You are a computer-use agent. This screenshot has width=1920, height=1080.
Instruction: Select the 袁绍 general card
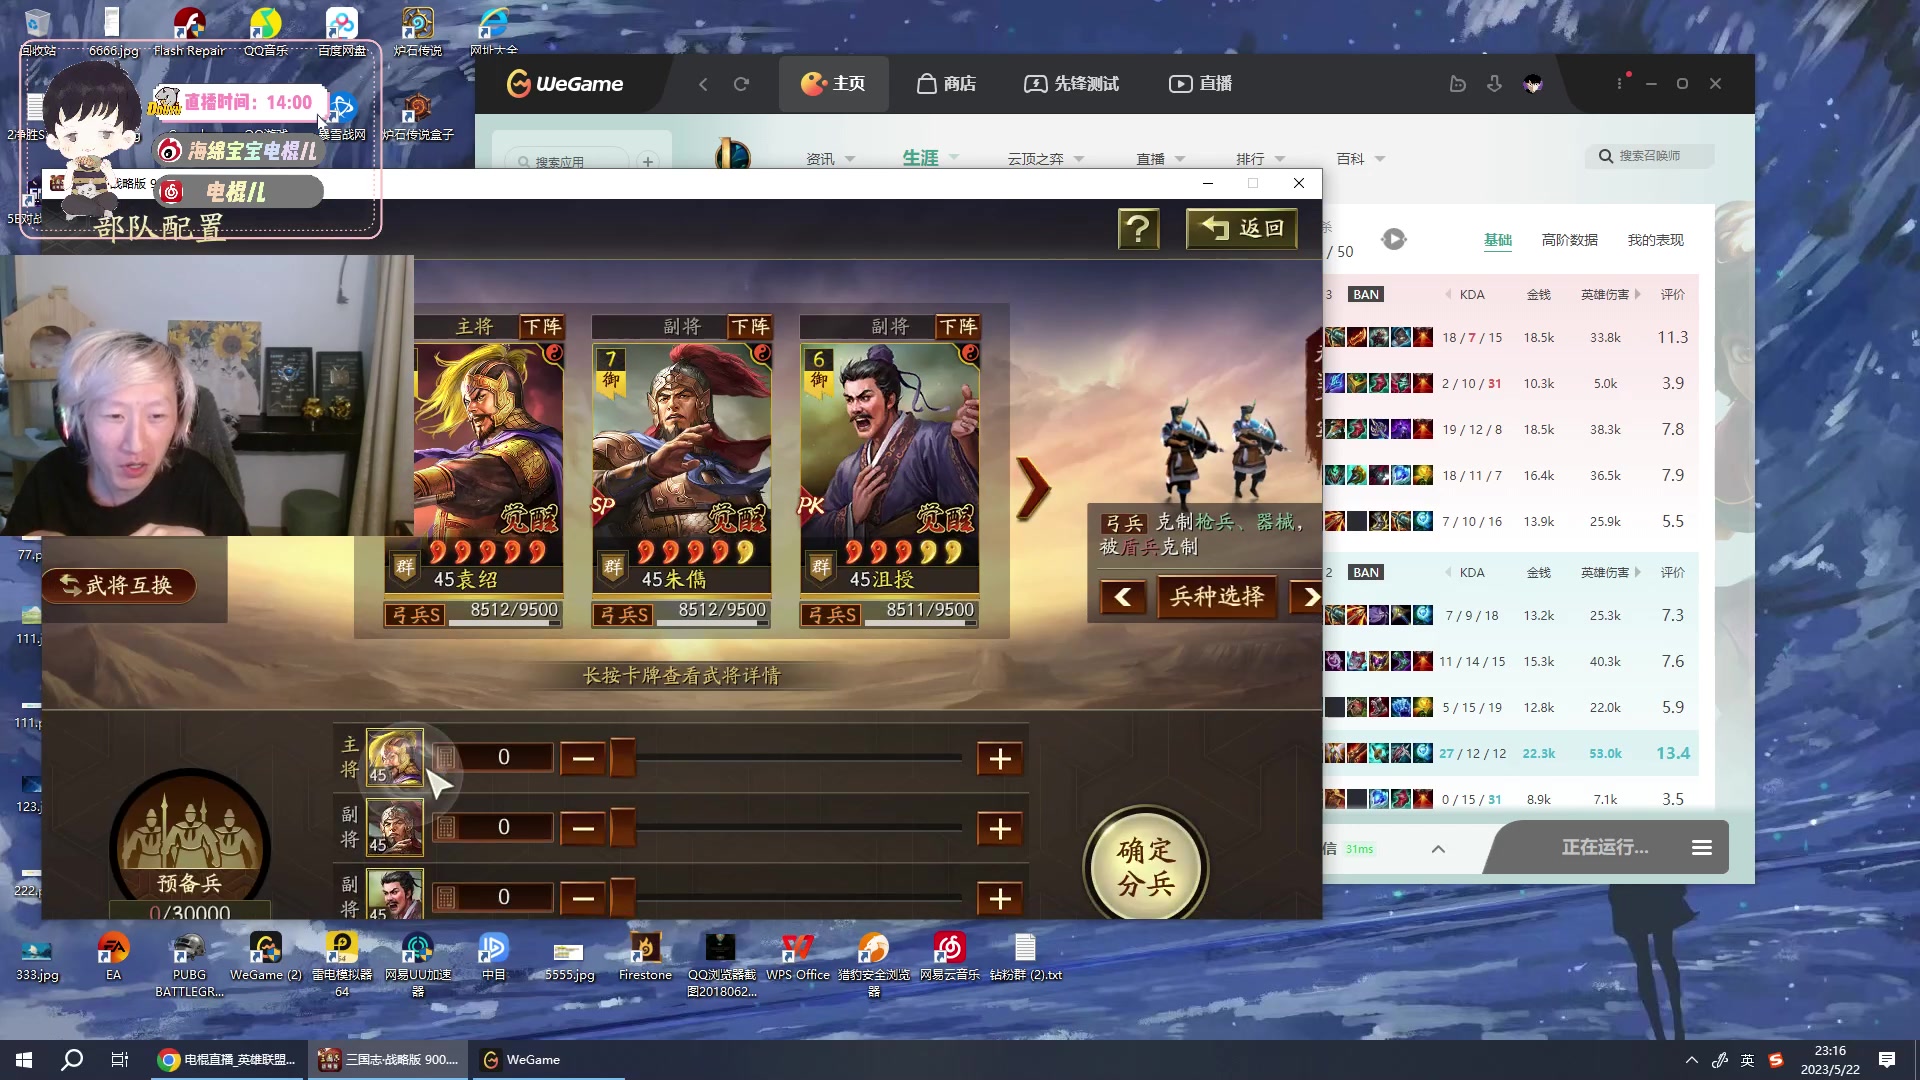click(x=488, y=468)
